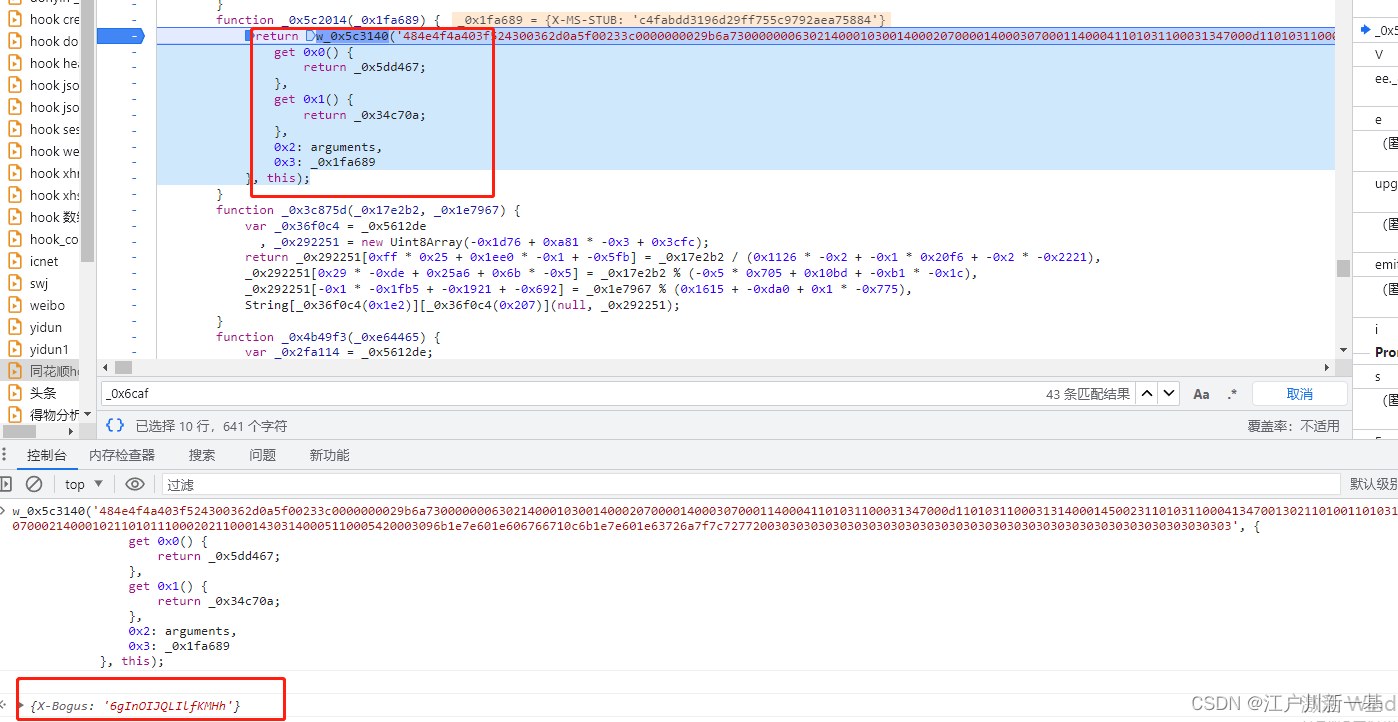1398x722 pixels.
Task: Open the hook we snippet
Action: coord(54,151)
